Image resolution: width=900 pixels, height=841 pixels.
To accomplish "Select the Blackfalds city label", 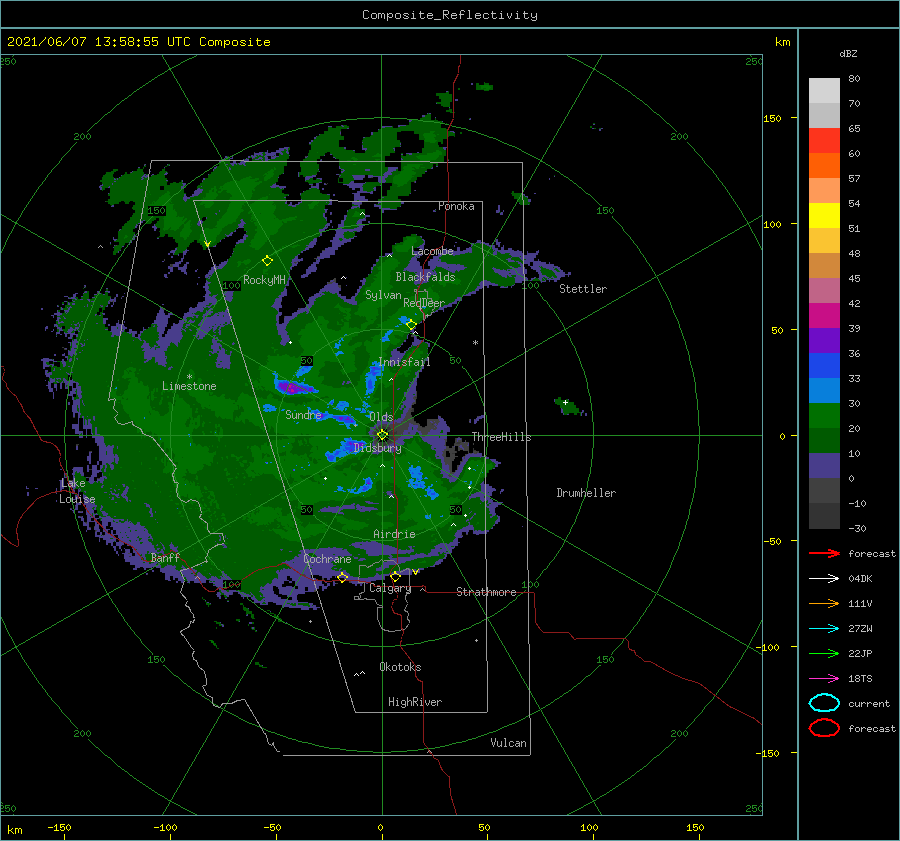I will coord(425,277).
